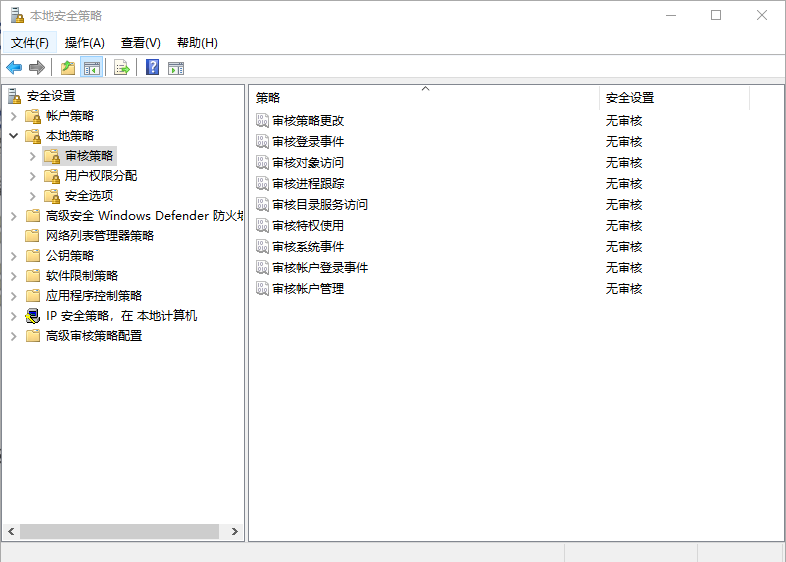Select the 审核帐户登录事件 policy text
The width and height of the screenshot is (786, 562).
point(320,268)
